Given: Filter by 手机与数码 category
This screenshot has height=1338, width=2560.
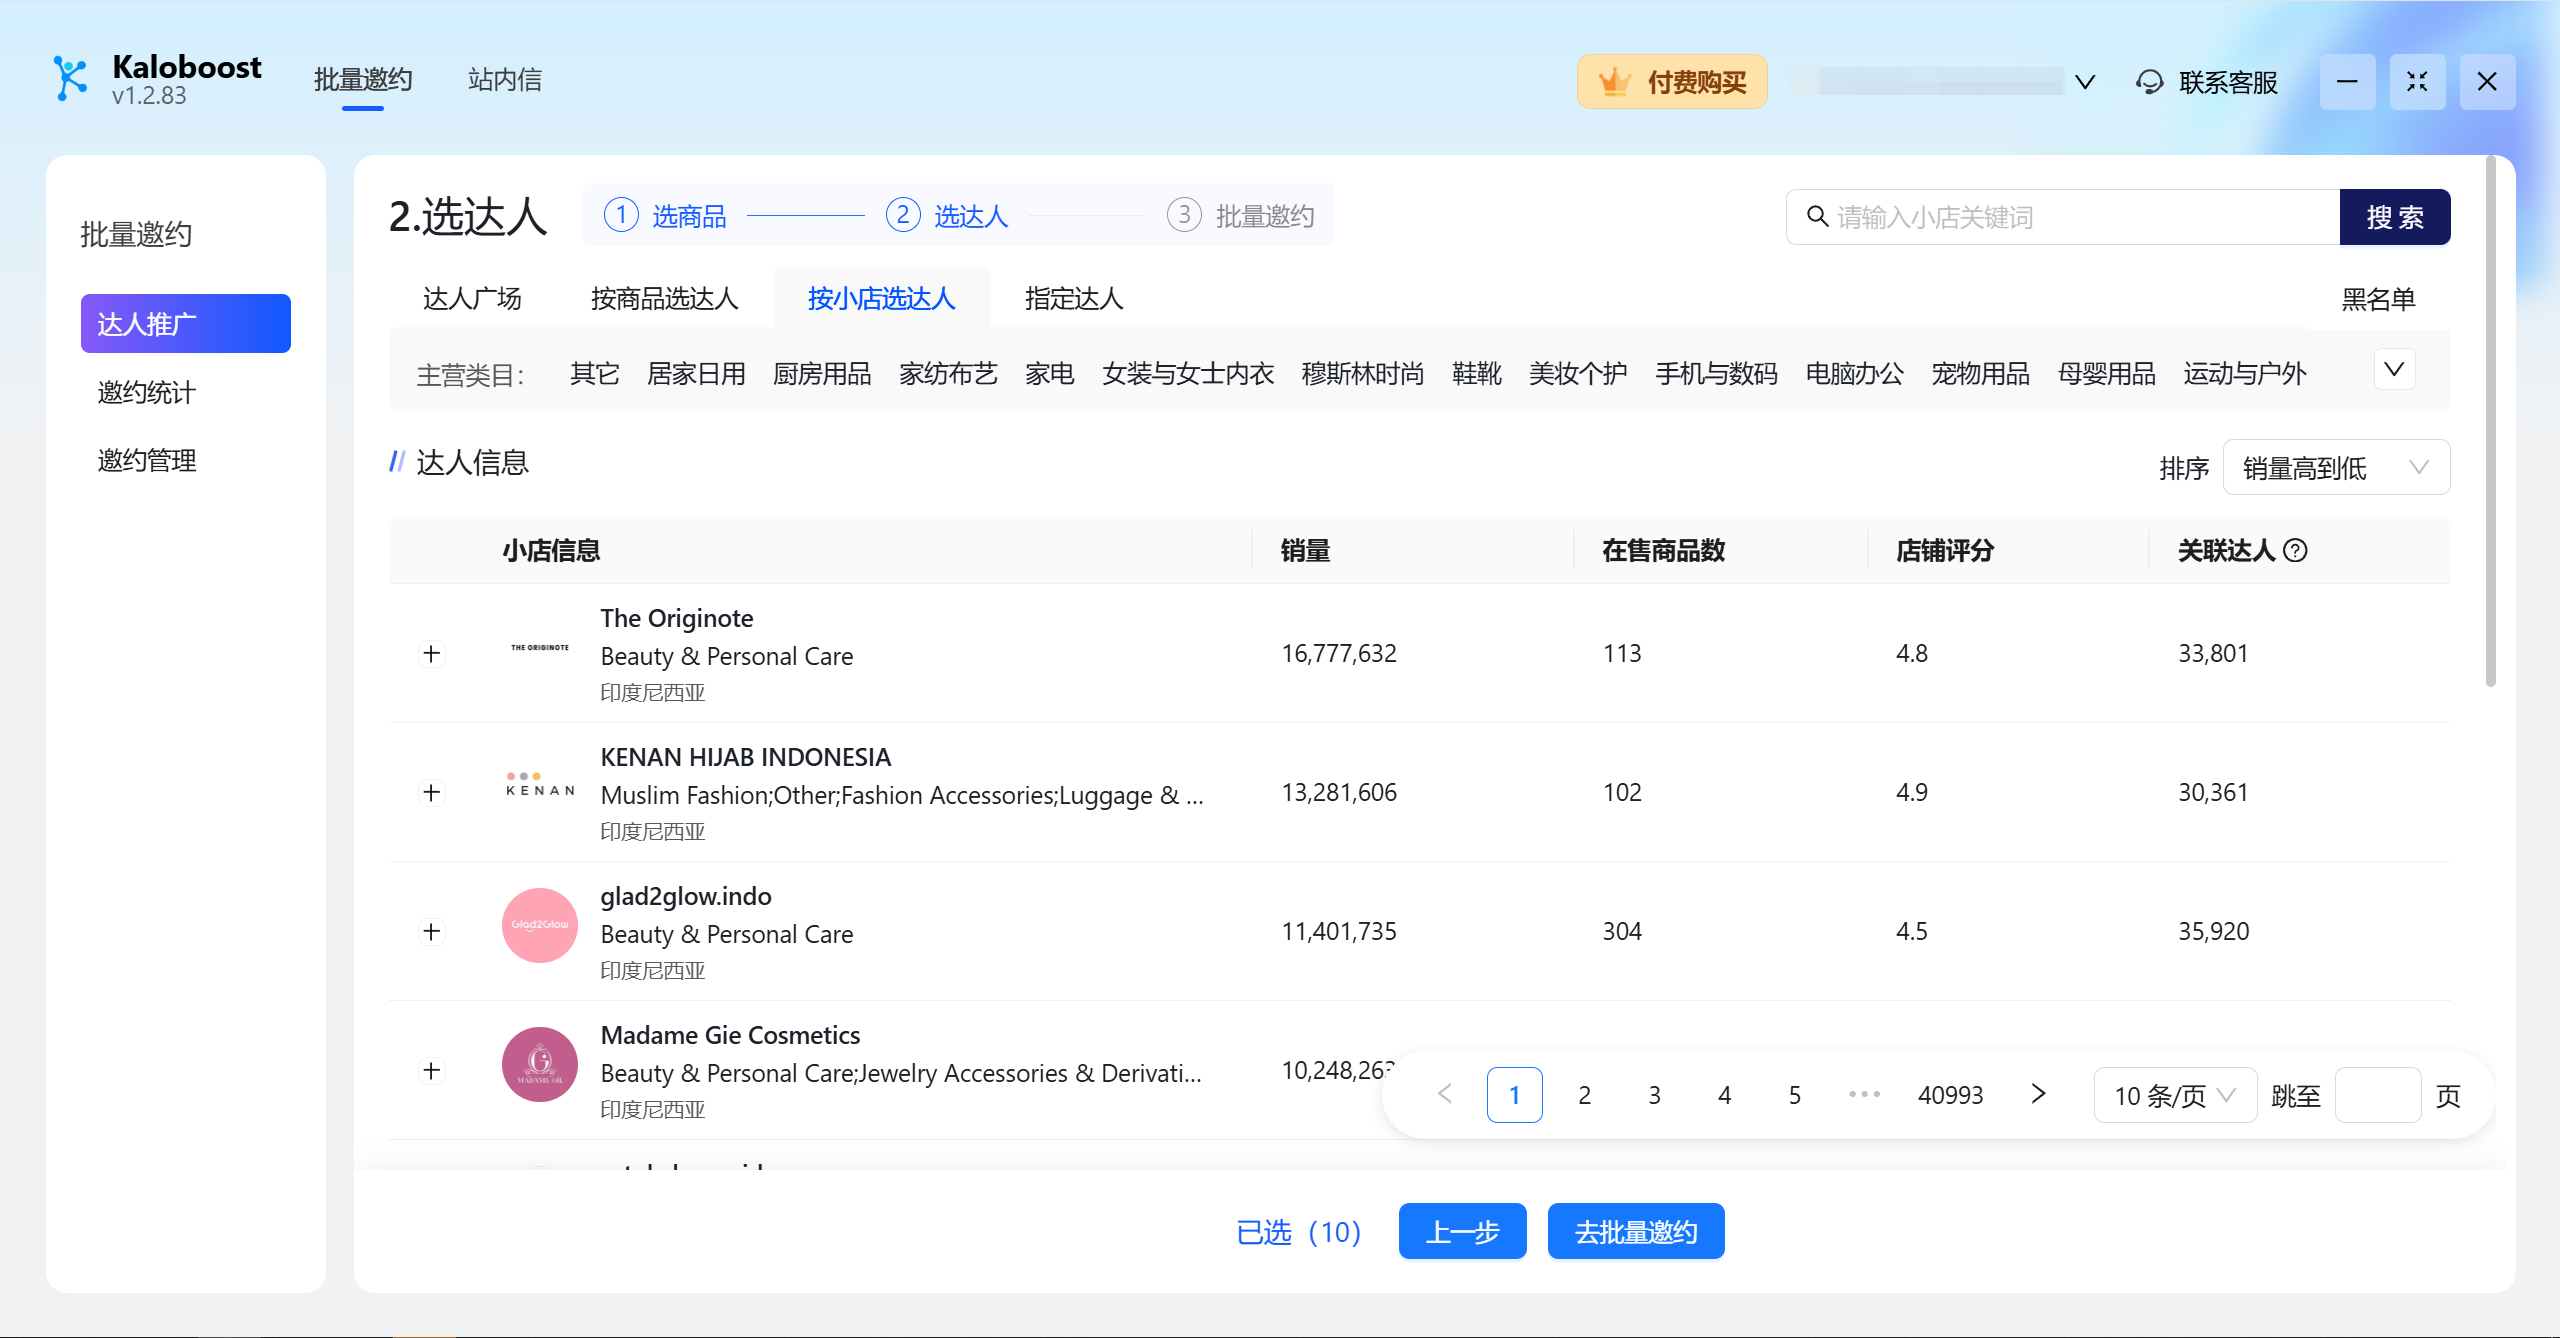Looking at the screenshot, I should [1716, 374].
